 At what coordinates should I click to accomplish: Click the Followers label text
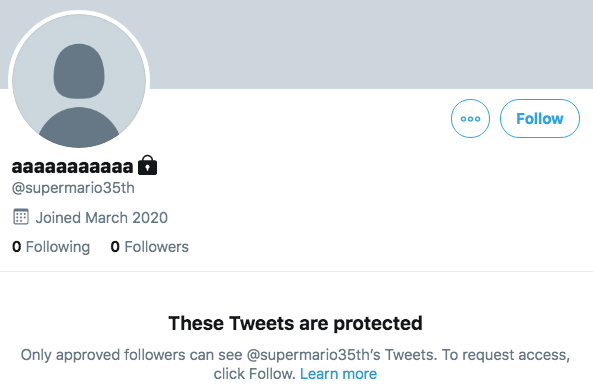click(x=157, y=247)
